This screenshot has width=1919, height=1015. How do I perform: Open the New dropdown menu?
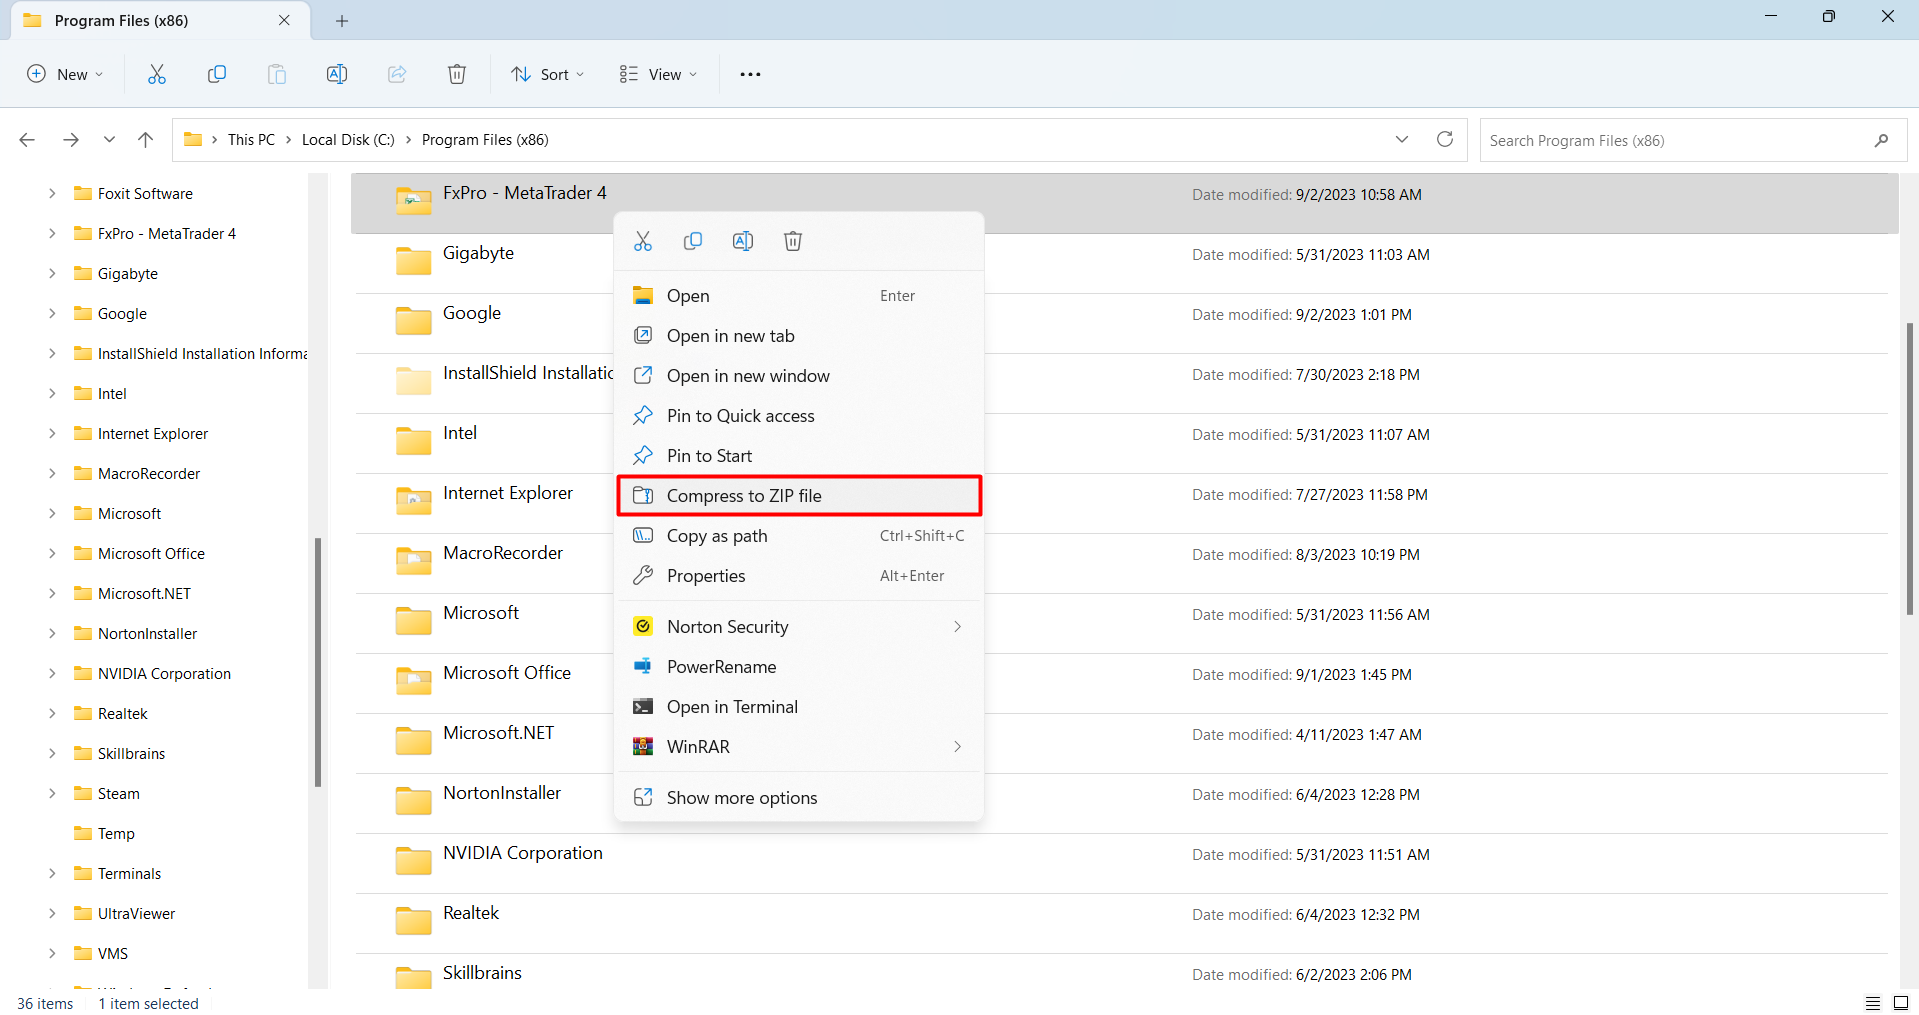(65, 73)
